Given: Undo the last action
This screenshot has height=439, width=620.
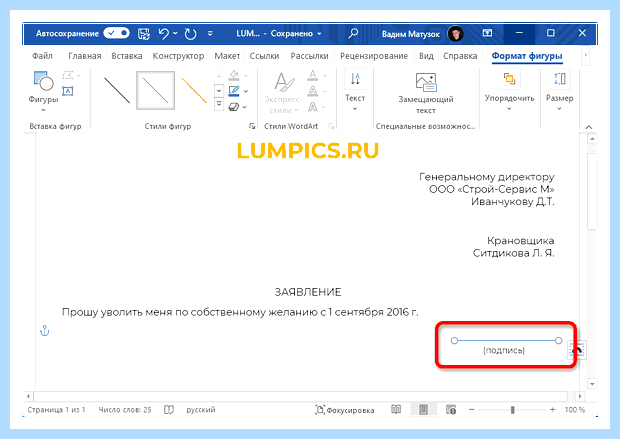Looking at the screenshot, I should point(163,34).
